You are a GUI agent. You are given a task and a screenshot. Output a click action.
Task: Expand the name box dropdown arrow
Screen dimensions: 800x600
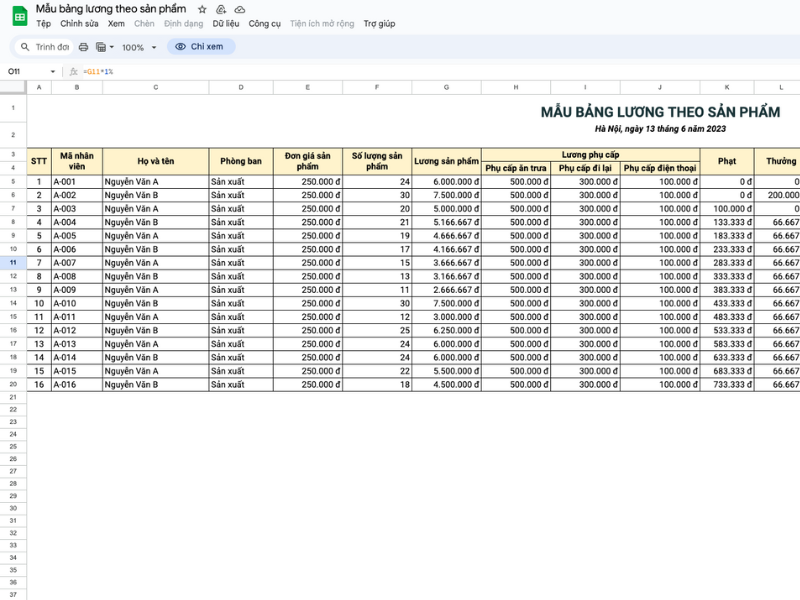(x=54, y=72)
